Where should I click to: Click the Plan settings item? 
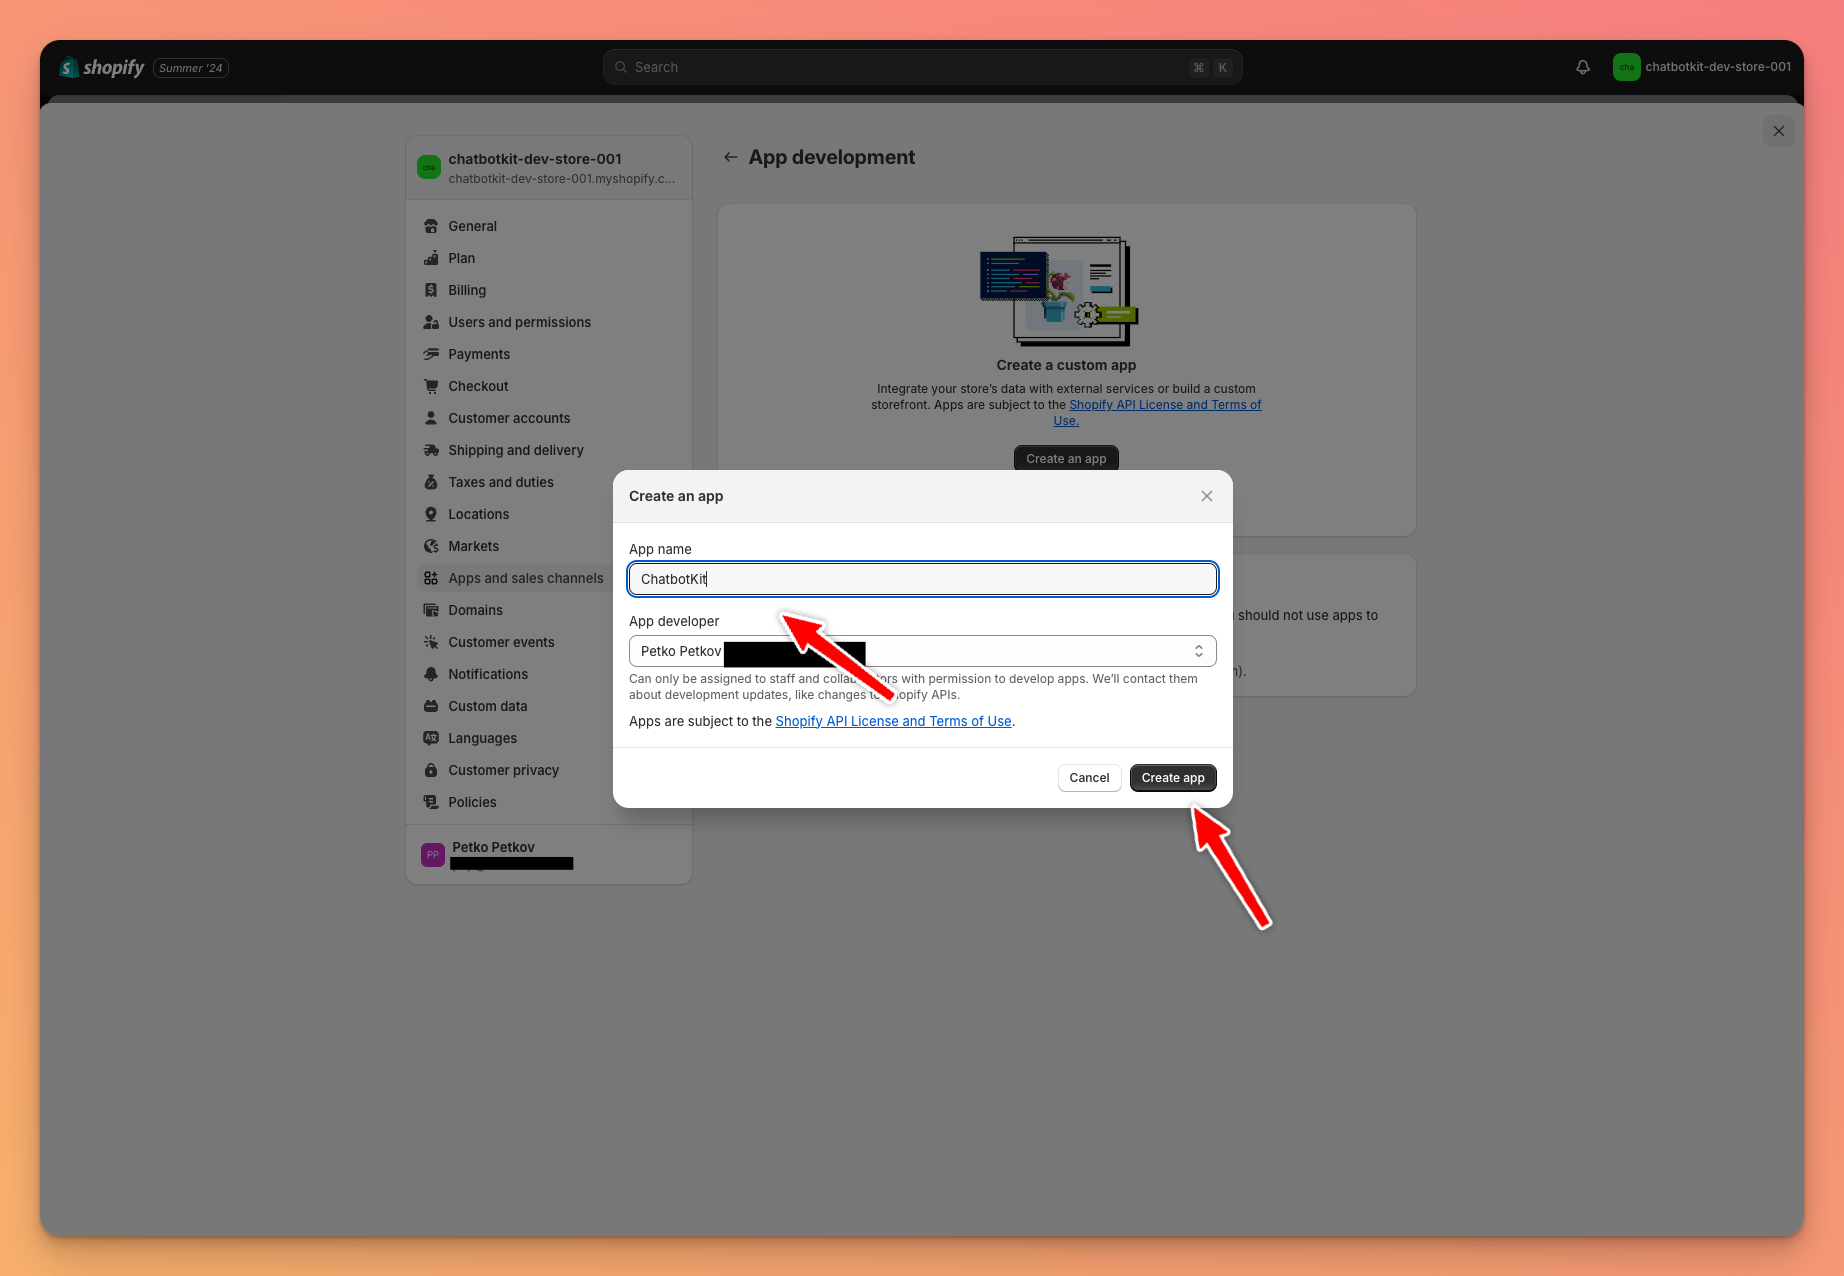pos(548,258)
